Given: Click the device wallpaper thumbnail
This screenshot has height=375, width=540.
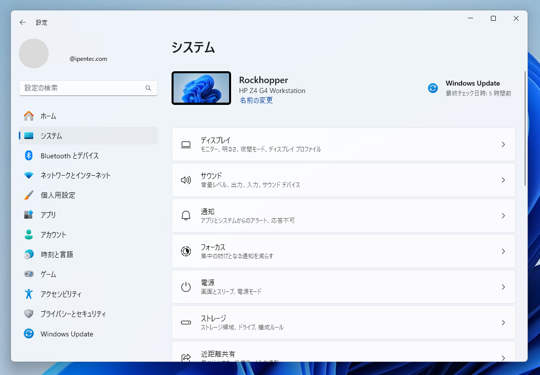Looking at the screenshot, I should [x=201, y=88].
